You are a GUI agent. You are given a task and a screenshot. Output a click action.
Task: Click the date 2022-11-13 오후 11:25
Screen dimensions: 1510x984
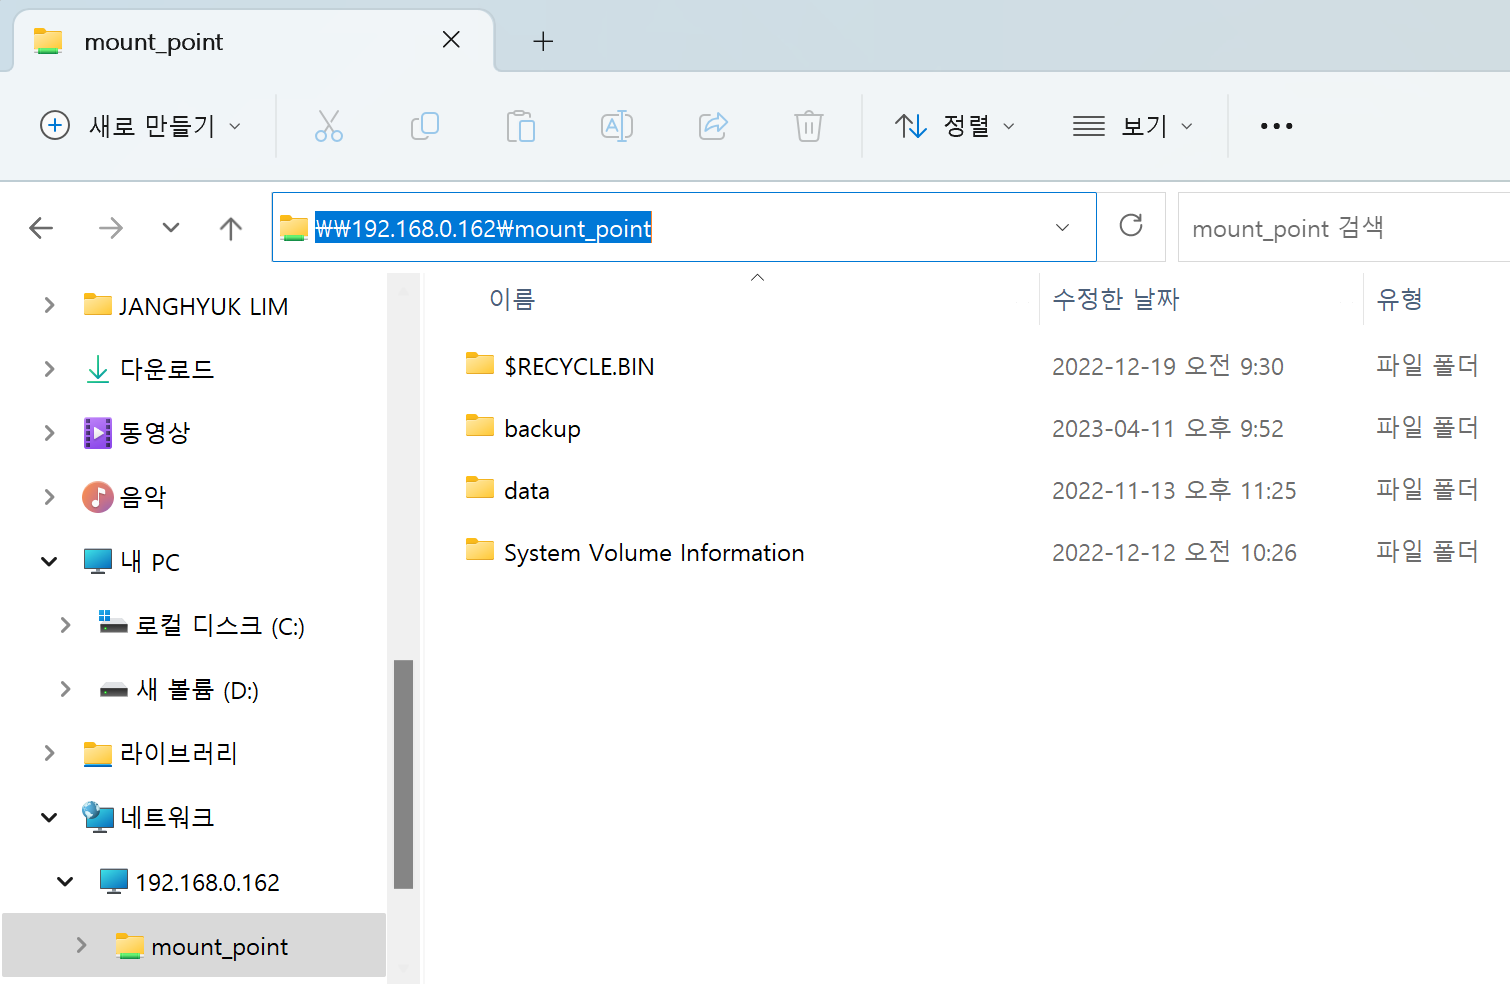[x=1174, y=491]
